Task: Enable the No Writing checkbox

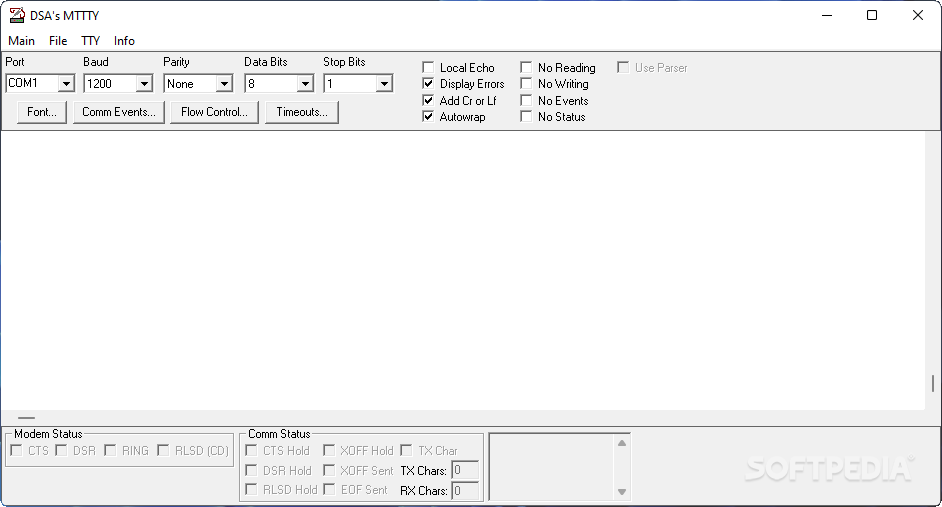Action: (526, 83)
